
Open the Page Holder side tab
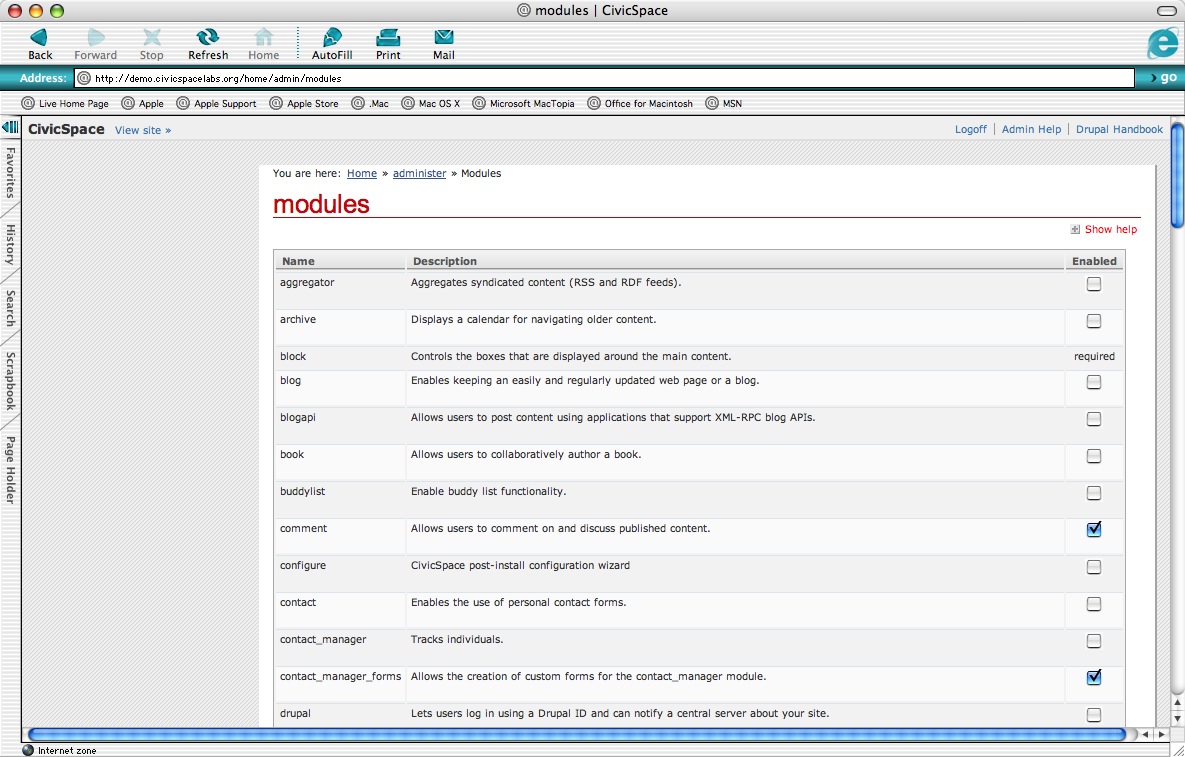pos(10,469)
